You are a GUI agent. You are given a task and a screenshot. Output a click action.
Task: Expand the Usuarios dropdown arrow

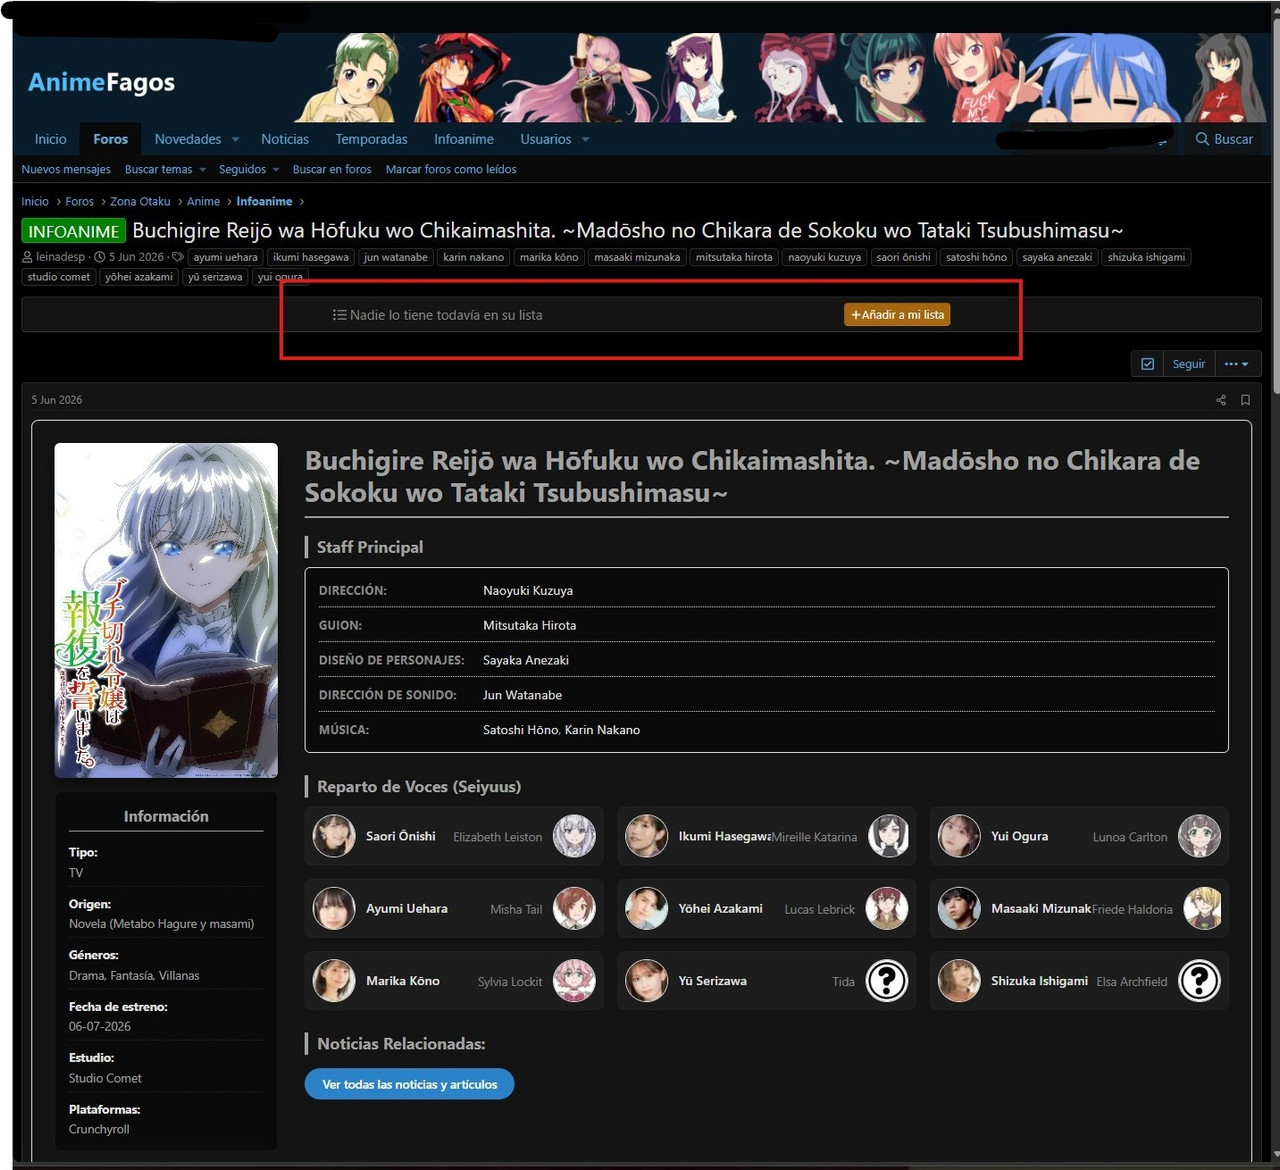[x=585, y=140]
